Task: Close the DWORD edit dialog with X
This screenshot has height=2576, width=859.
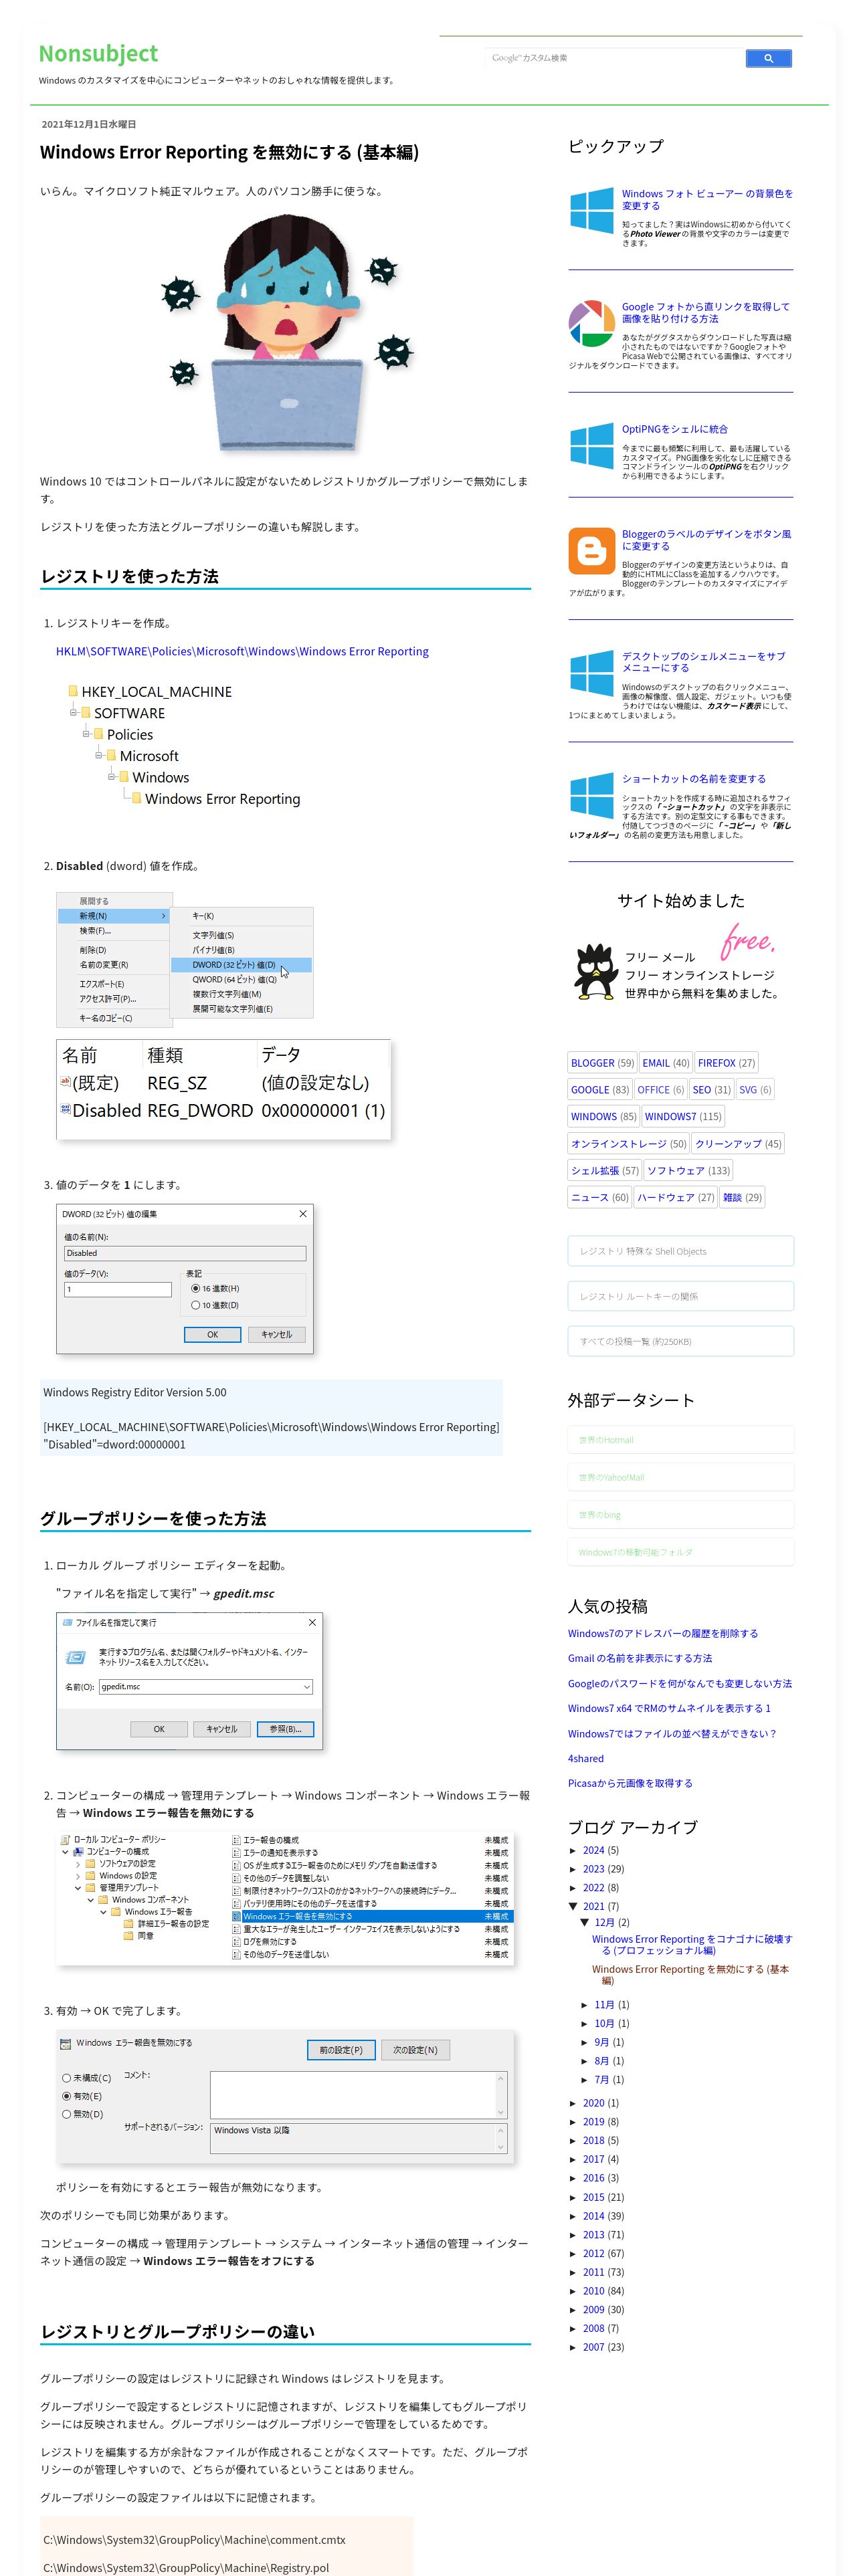Action: [x=303, y=1214]
